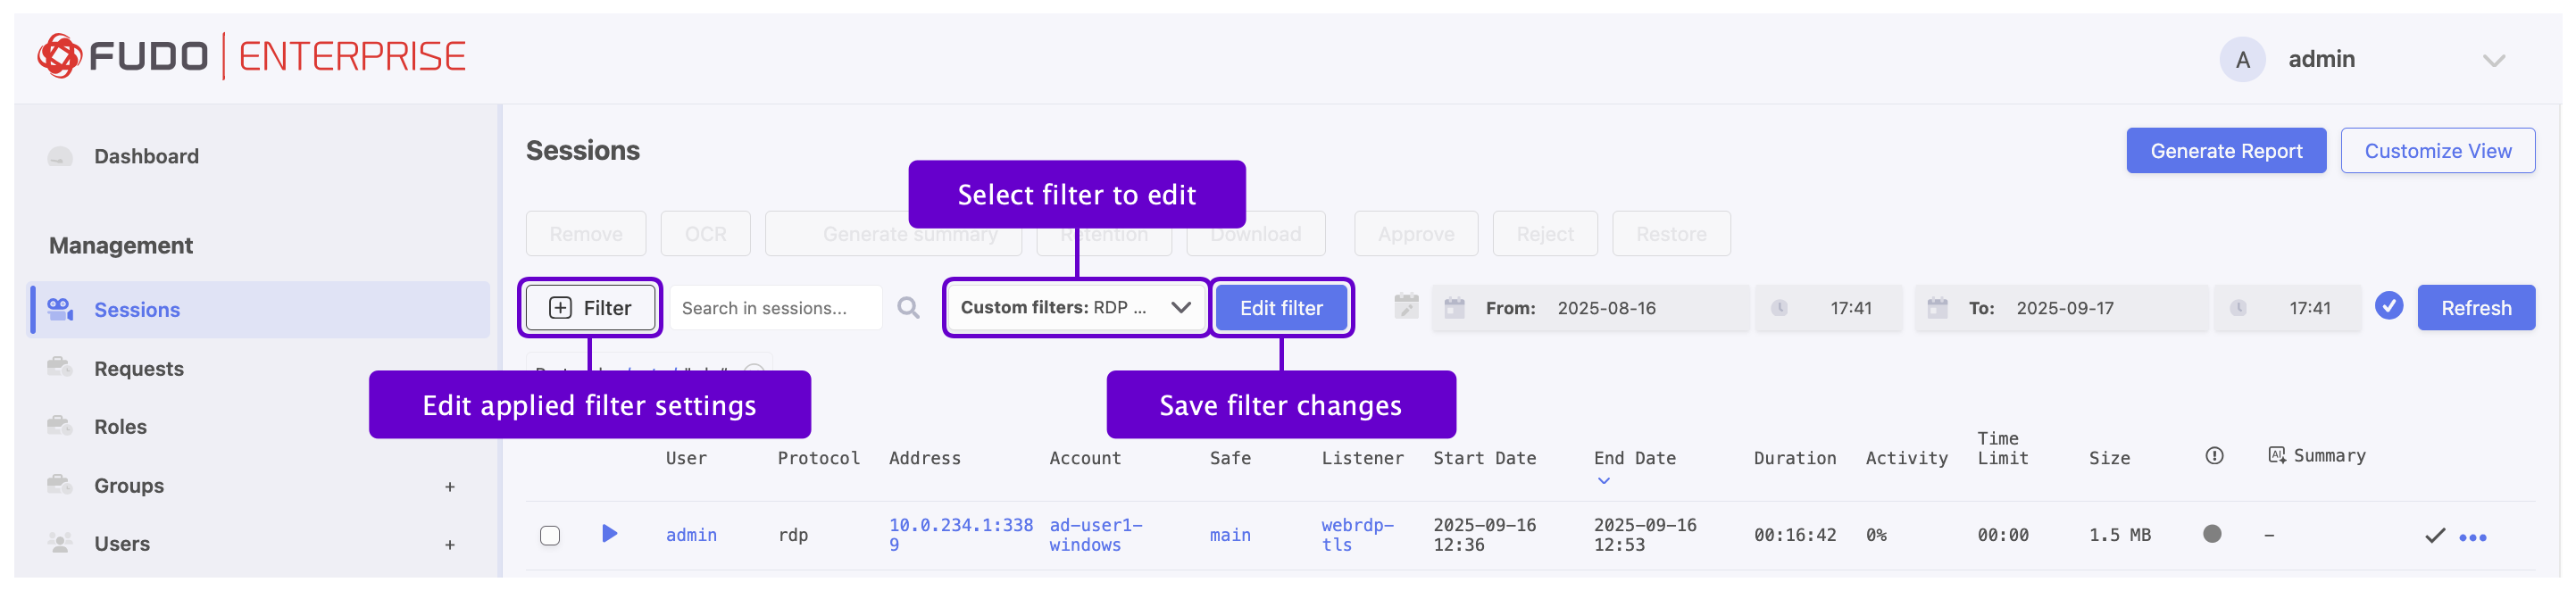The height and width of the screenshot is (599, 2576).
Task: Open address 10.0.234.1:3389 link
Action: tap(960, 535)
